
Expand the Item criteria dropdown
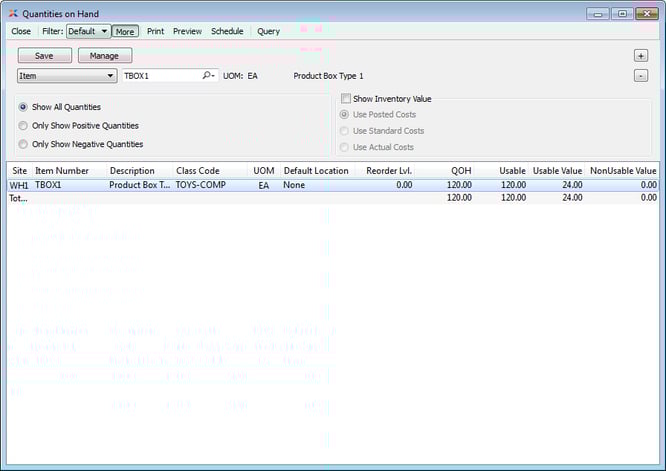pos(66,75)
